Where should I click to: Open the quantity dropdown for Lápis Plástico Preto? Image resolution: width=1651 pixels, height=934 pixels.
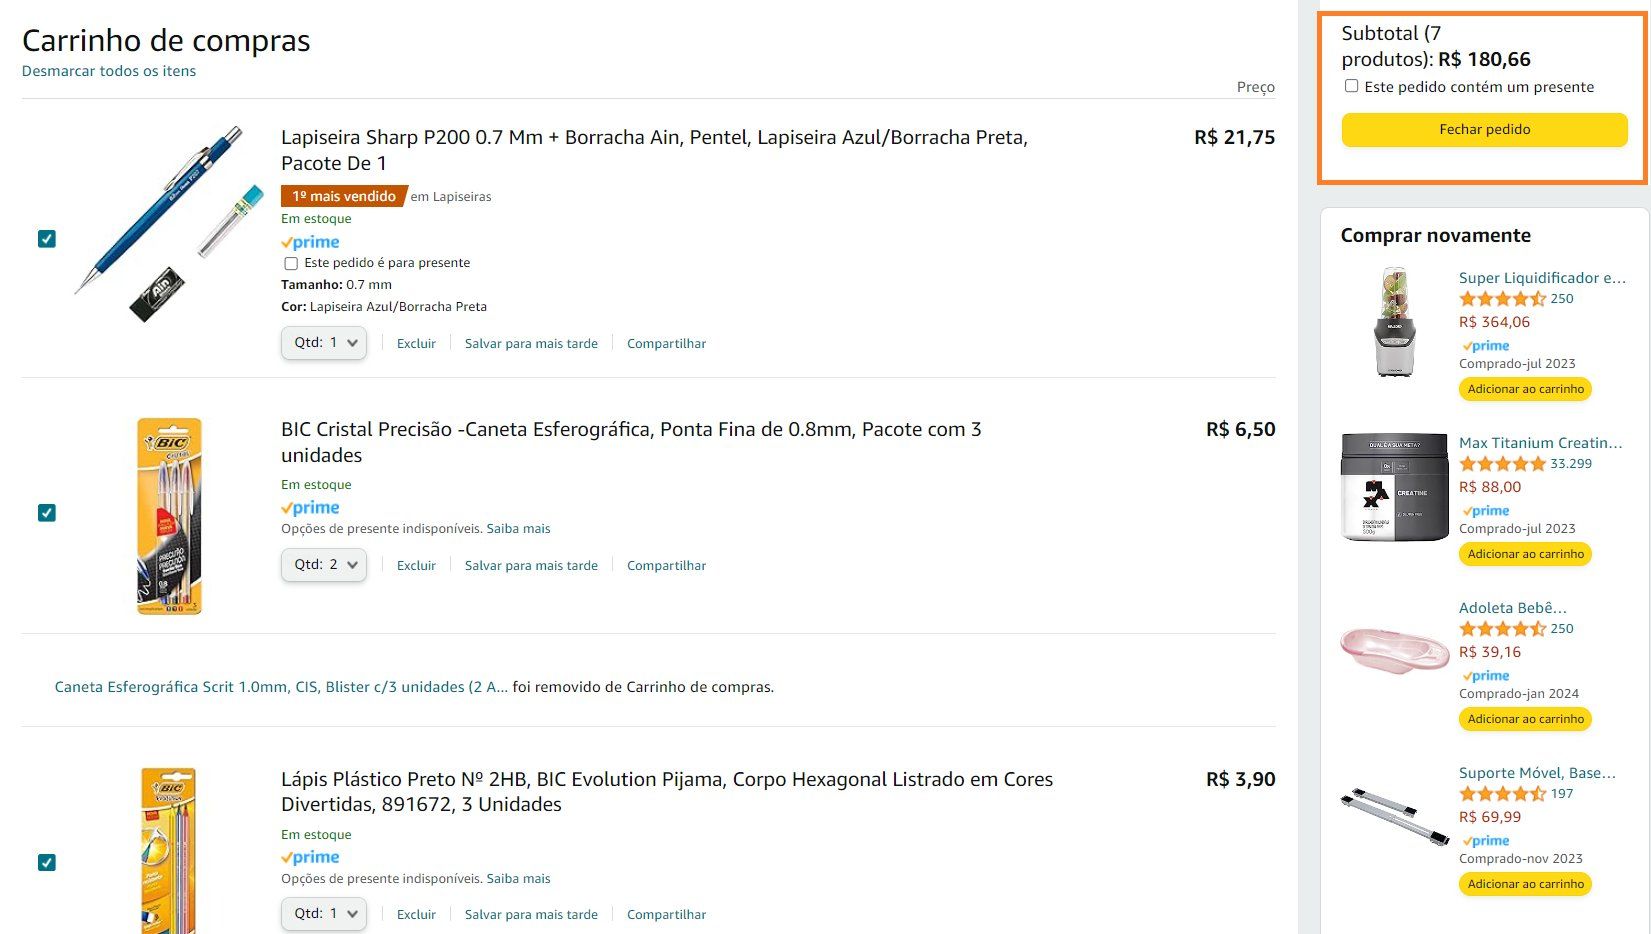324,913
